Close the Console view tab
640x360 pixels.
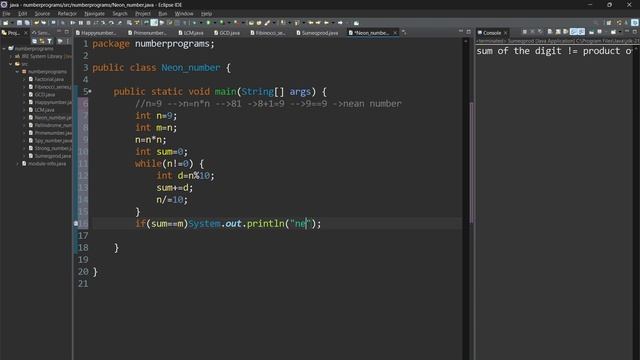coord(505,33)
